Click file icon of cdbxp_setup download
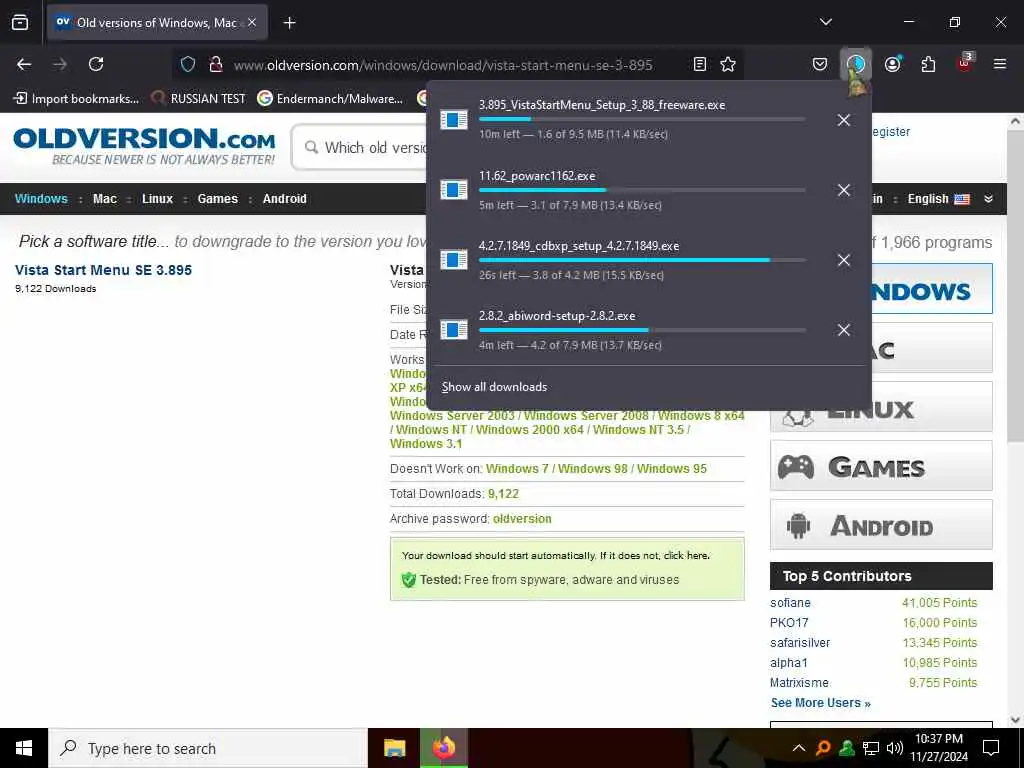This screenshot has height=768, width=1024. (x=454, y=260)
